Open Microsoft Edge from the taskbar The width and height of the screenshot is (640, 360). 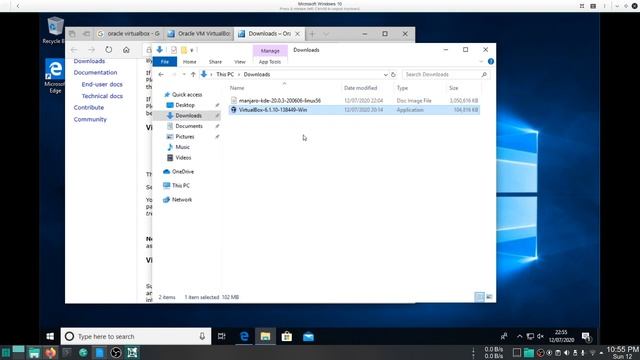coord(244,336)
